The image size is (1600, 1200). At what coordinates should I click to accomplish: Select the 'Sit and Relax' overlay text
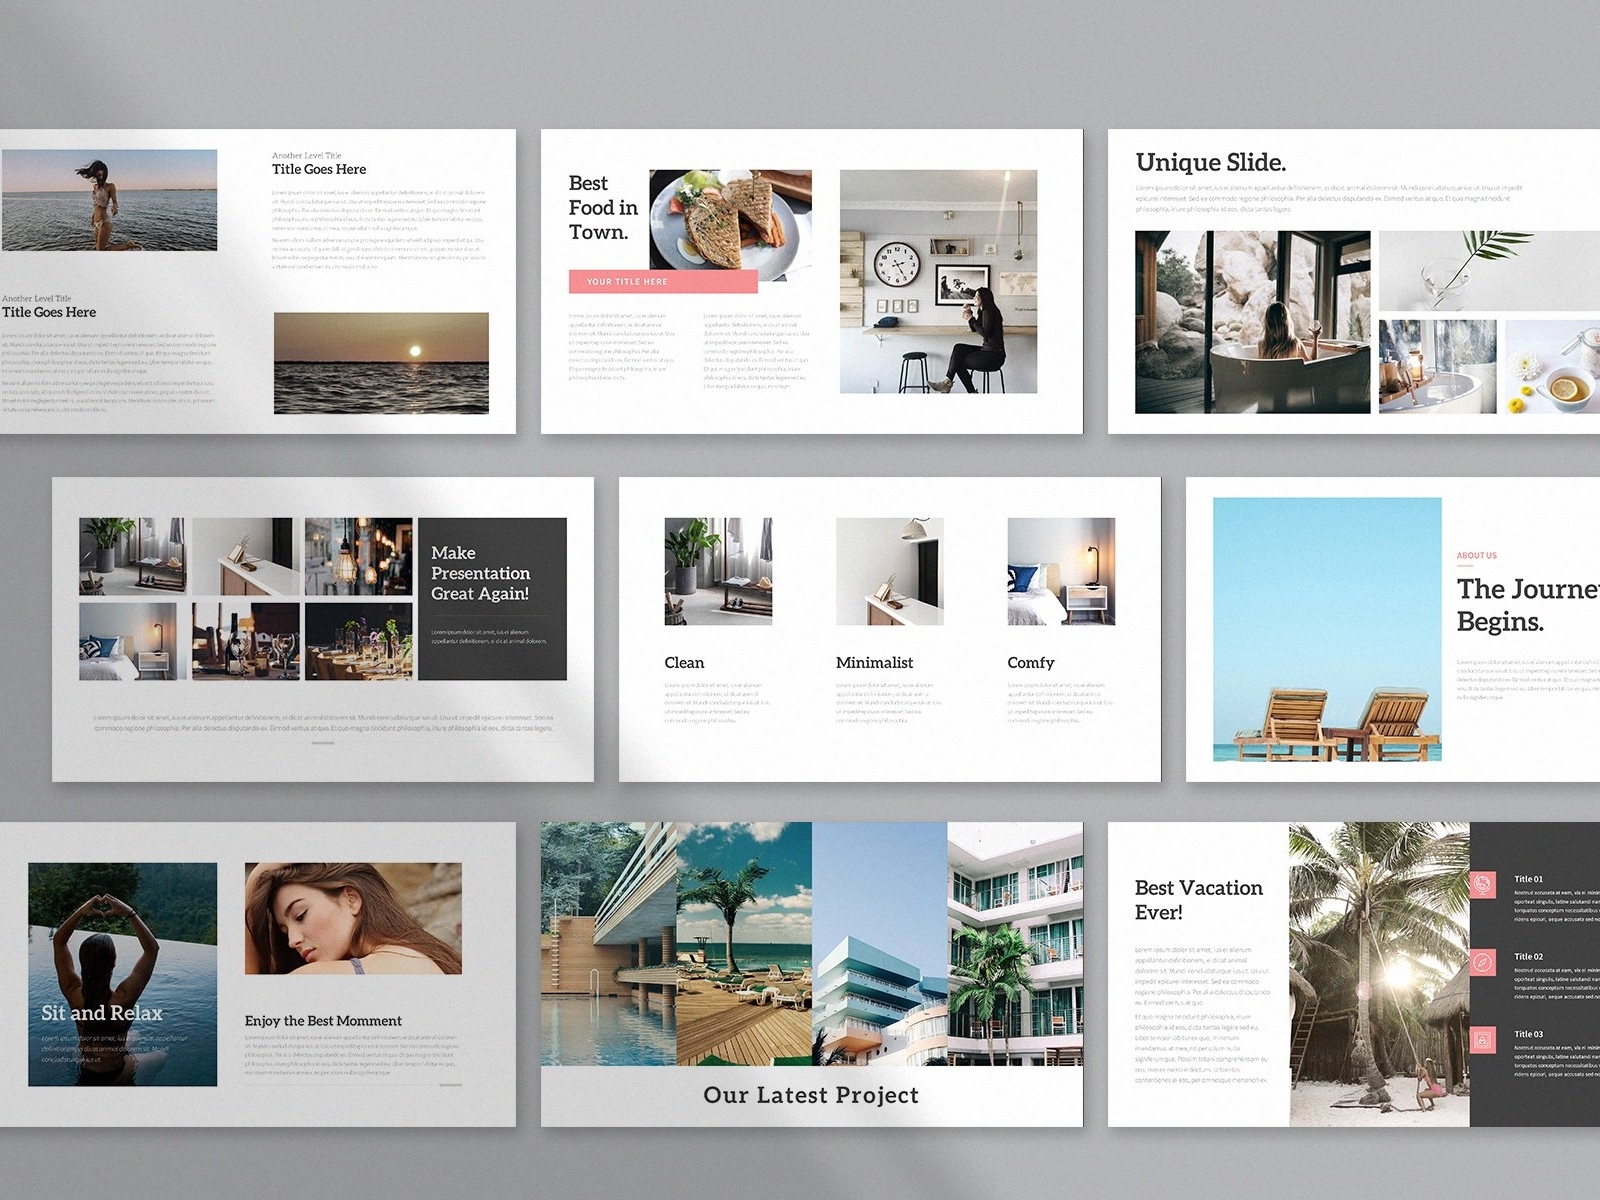click(x=101, y=1013)
